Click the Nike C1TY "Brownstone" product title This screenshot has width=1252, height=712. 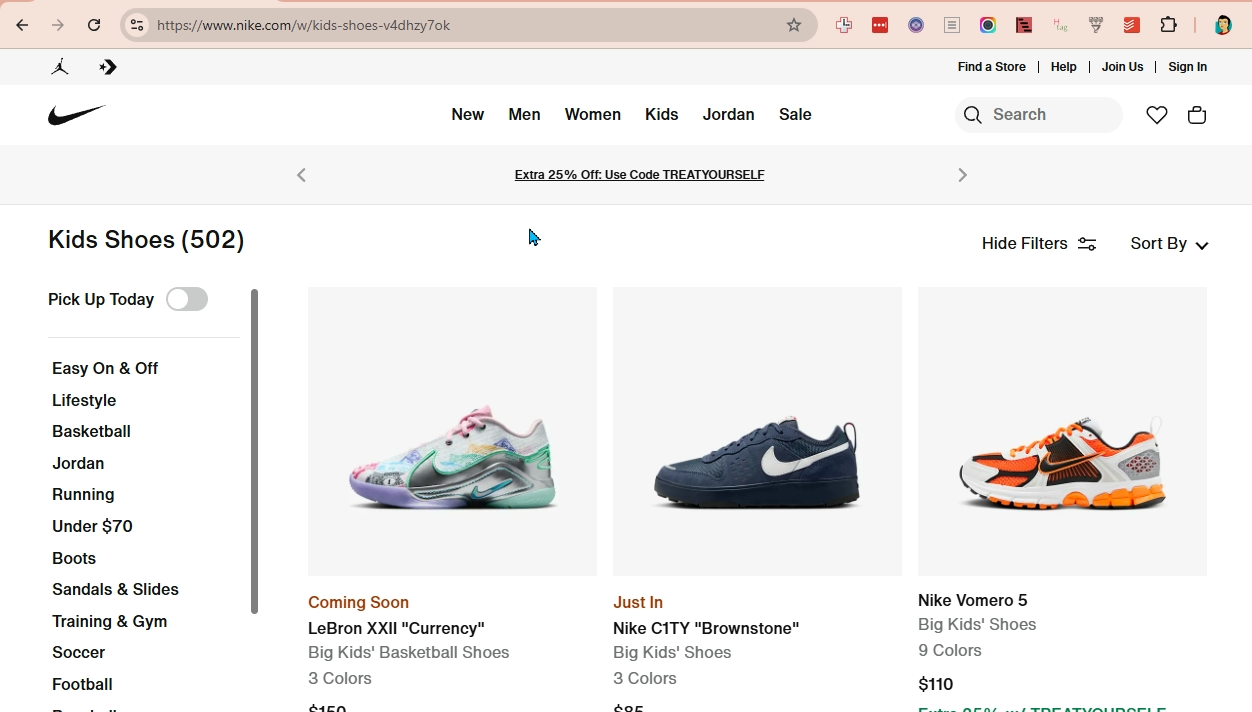click(x=706, y=628)
